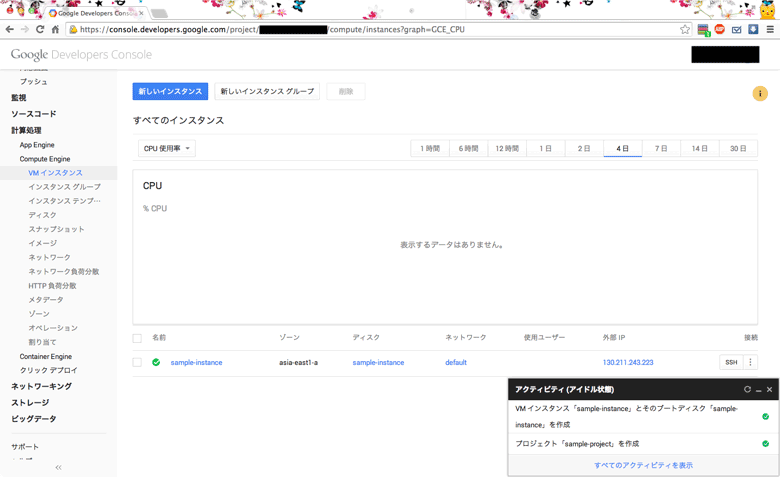This screenshot has width=780, height=477.
Task: Click the yellow info icon
Action: [760, 94]
